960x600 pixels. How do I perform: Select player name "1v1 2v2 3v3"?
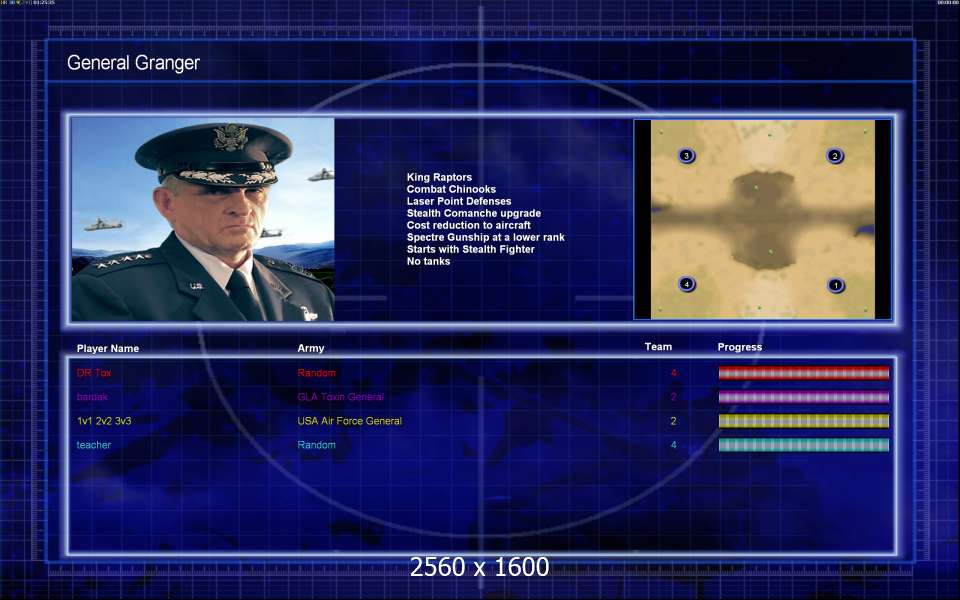point(104,421)
